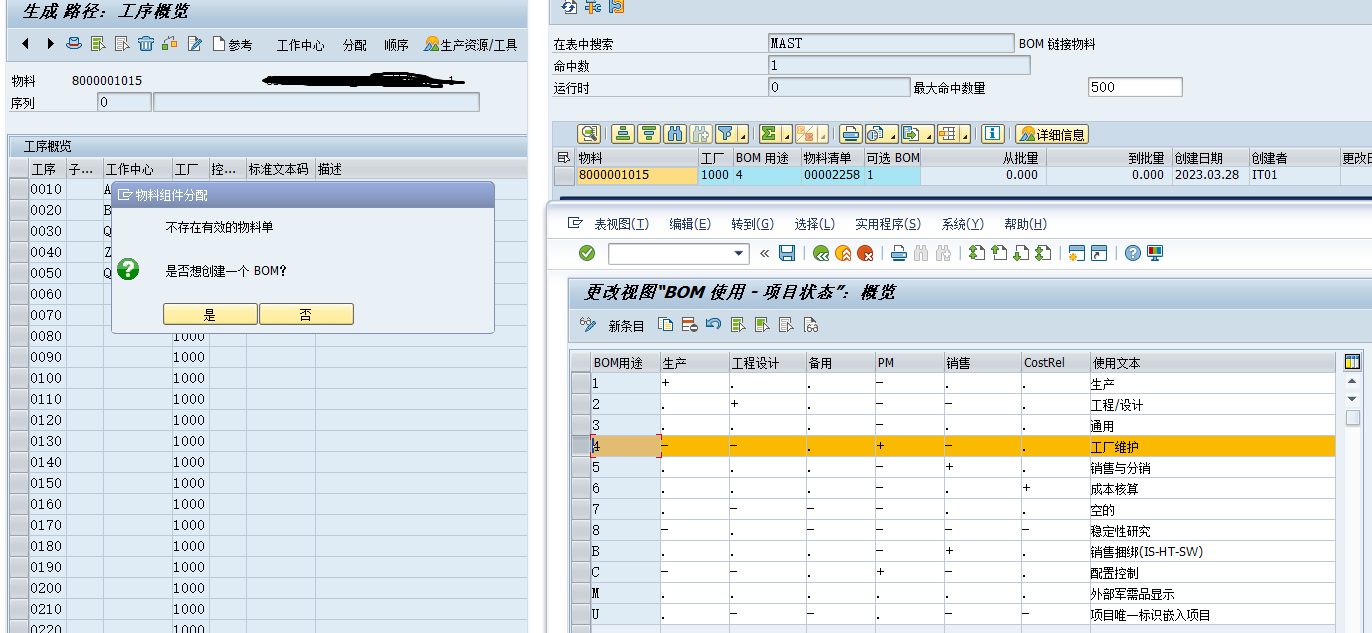Viewport: 1372px width, 633px height.
Task: Click the customize local layout monitor icon
Action: (1155, 253)
